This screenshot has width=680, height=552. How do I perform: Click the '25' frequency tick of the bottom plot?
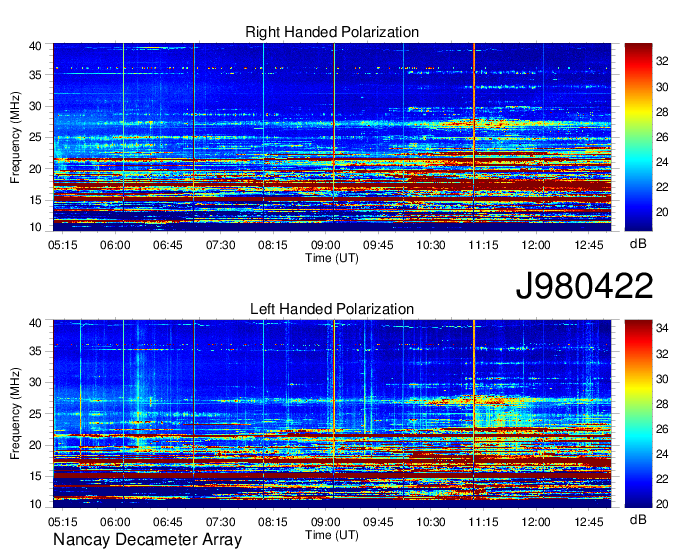coord(35,414)
